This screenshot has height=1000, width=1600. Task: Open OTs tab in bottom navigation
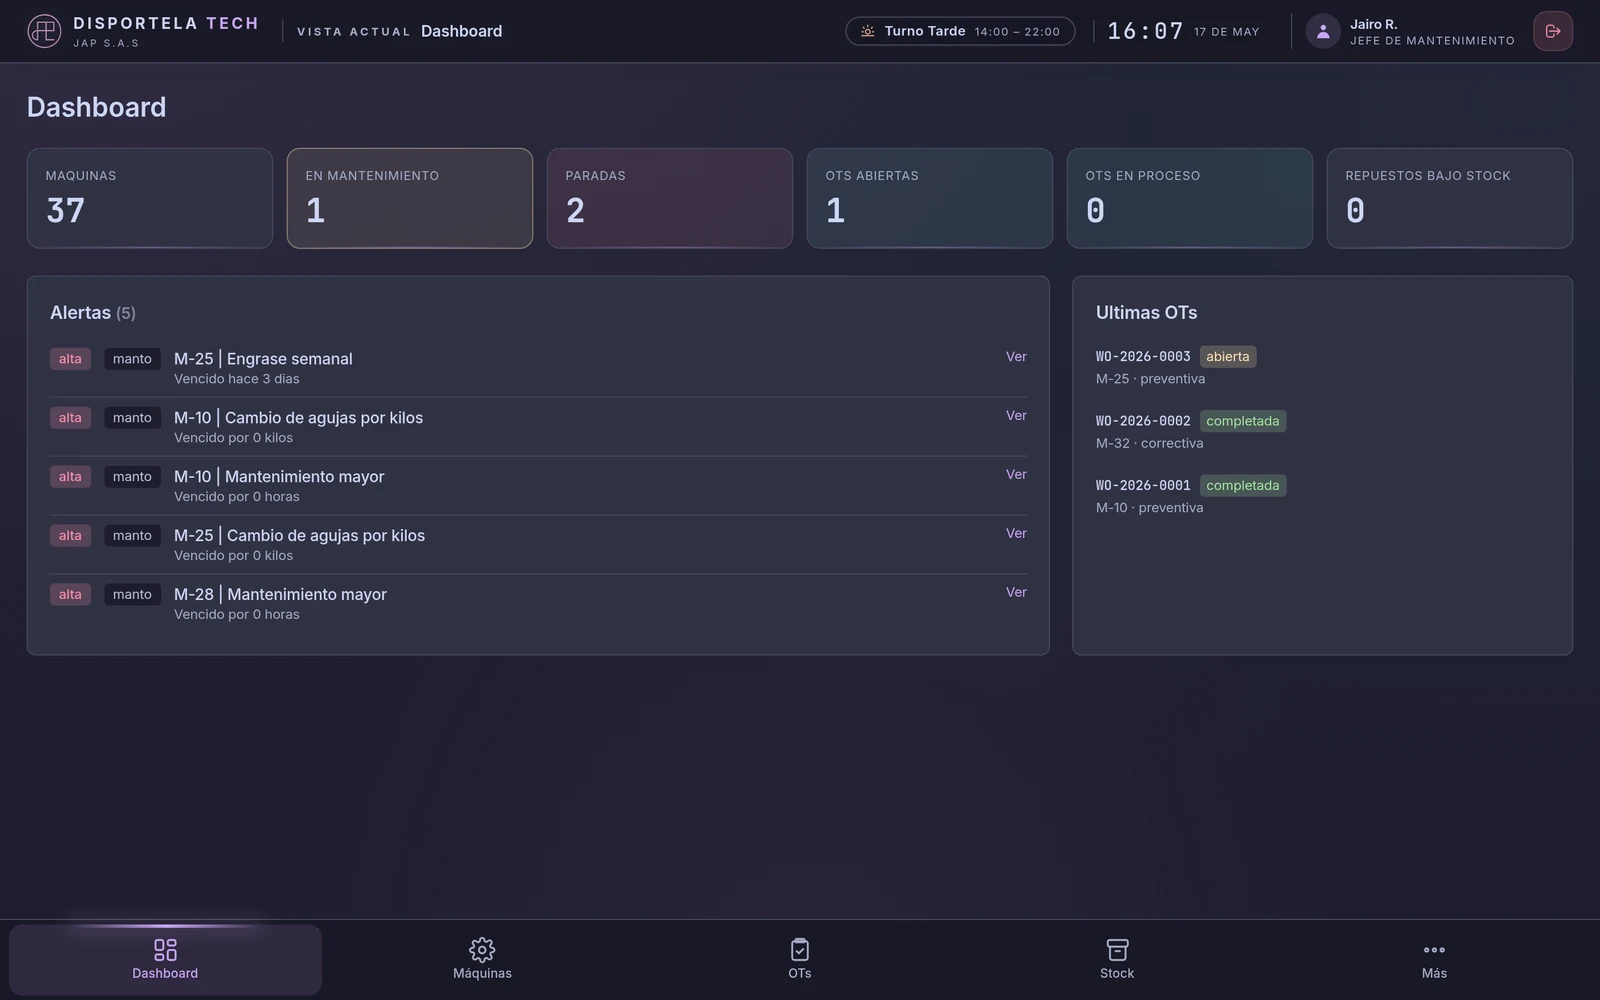[x=800, y=959]
